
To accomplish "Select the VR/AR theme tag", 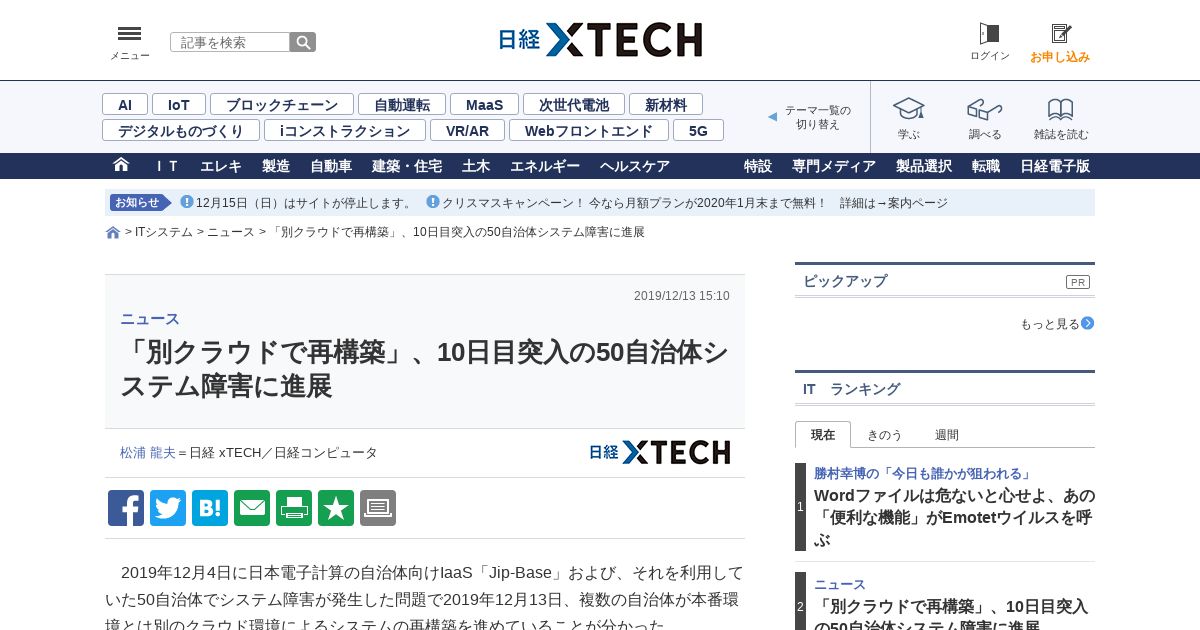I will coord(468,130).
